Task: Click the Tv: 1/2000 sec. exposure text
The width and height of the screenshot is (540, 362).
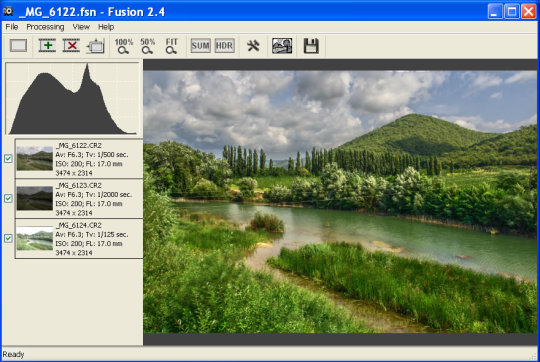Action: point(107,195)
